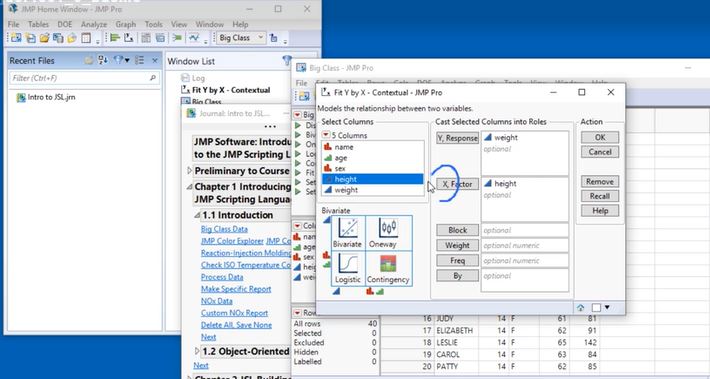This screenshot has width=710, height=379.
Task: Open the small black arrow menu at dialog bottom right
Action: [607, 308]
